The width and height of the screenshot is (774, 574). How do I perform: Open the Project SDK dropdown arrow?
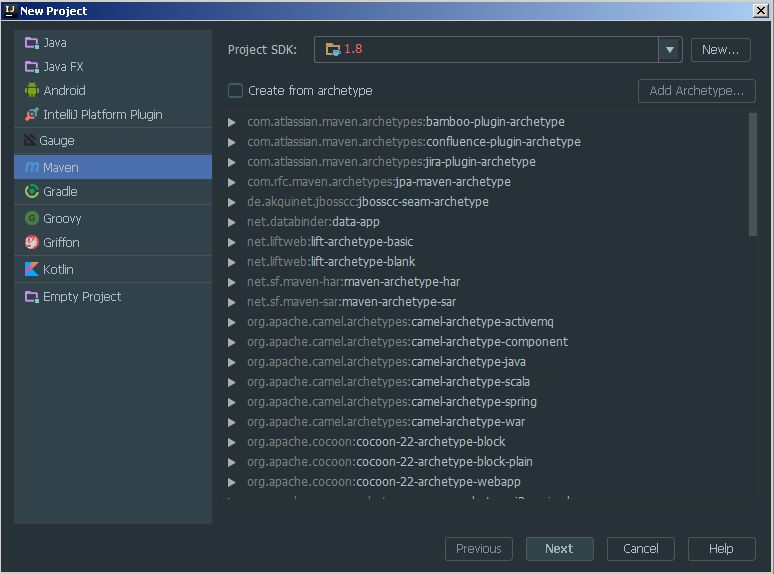[670, 49]
